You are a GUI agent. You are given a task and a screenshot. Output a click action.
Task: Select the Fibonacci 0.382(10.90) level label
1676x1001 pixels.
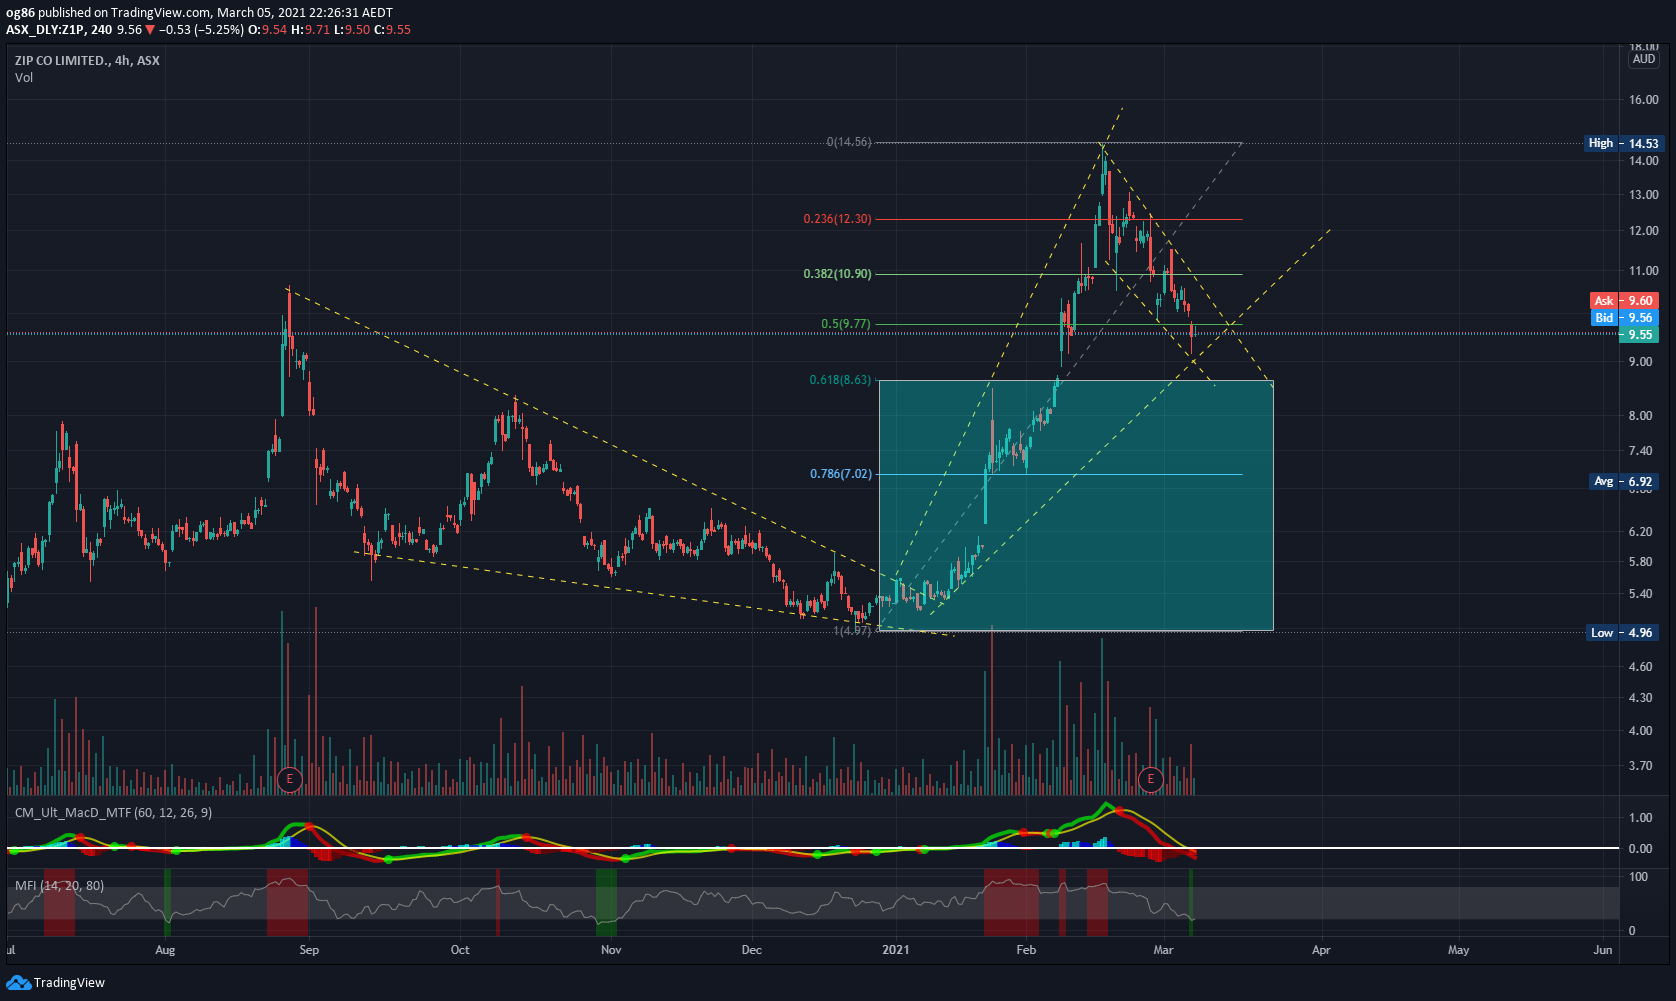coord(838,274)
